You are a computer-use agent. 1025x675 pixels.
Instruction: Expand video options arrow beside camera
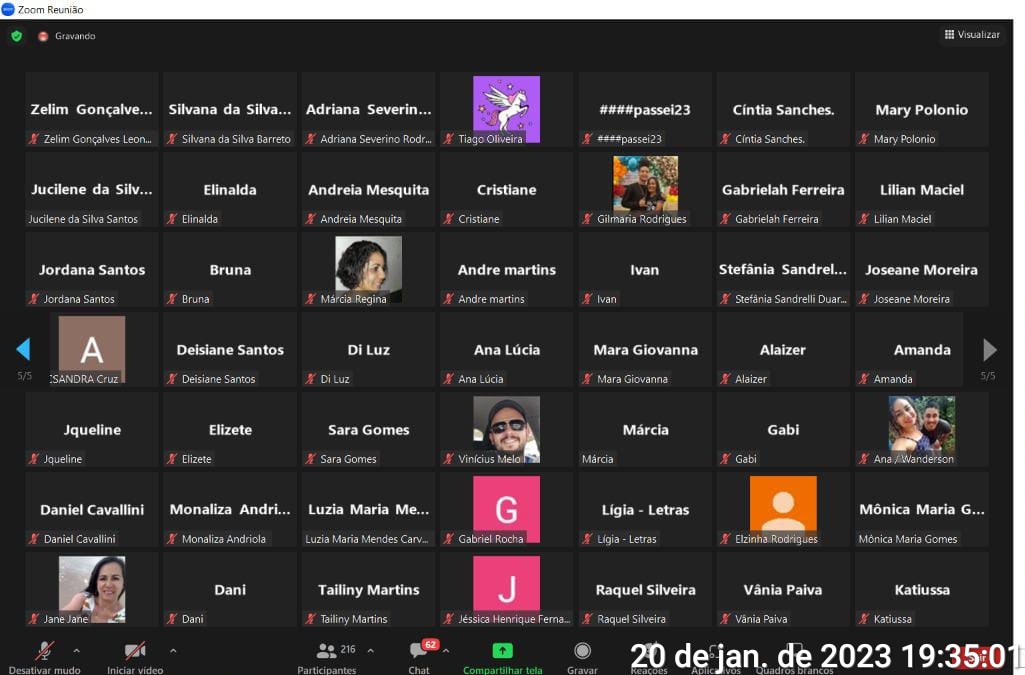point(173,650)
